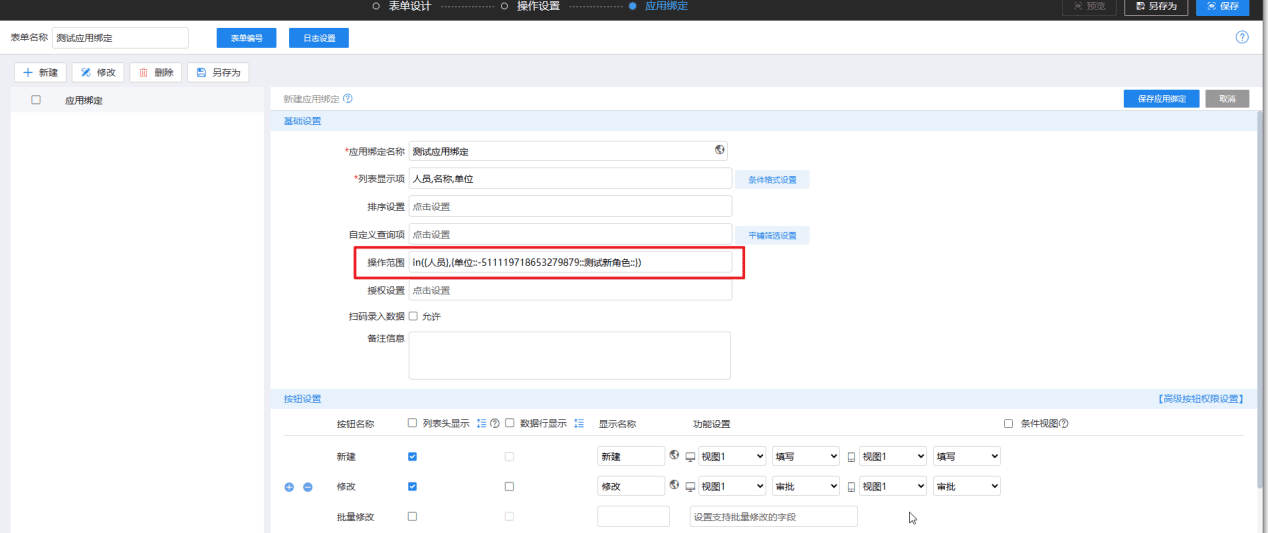The width and height of the screenshot is (1268, 533).
Task: Click the sort icon beside 列表头显示
Action: coord(482,423)
